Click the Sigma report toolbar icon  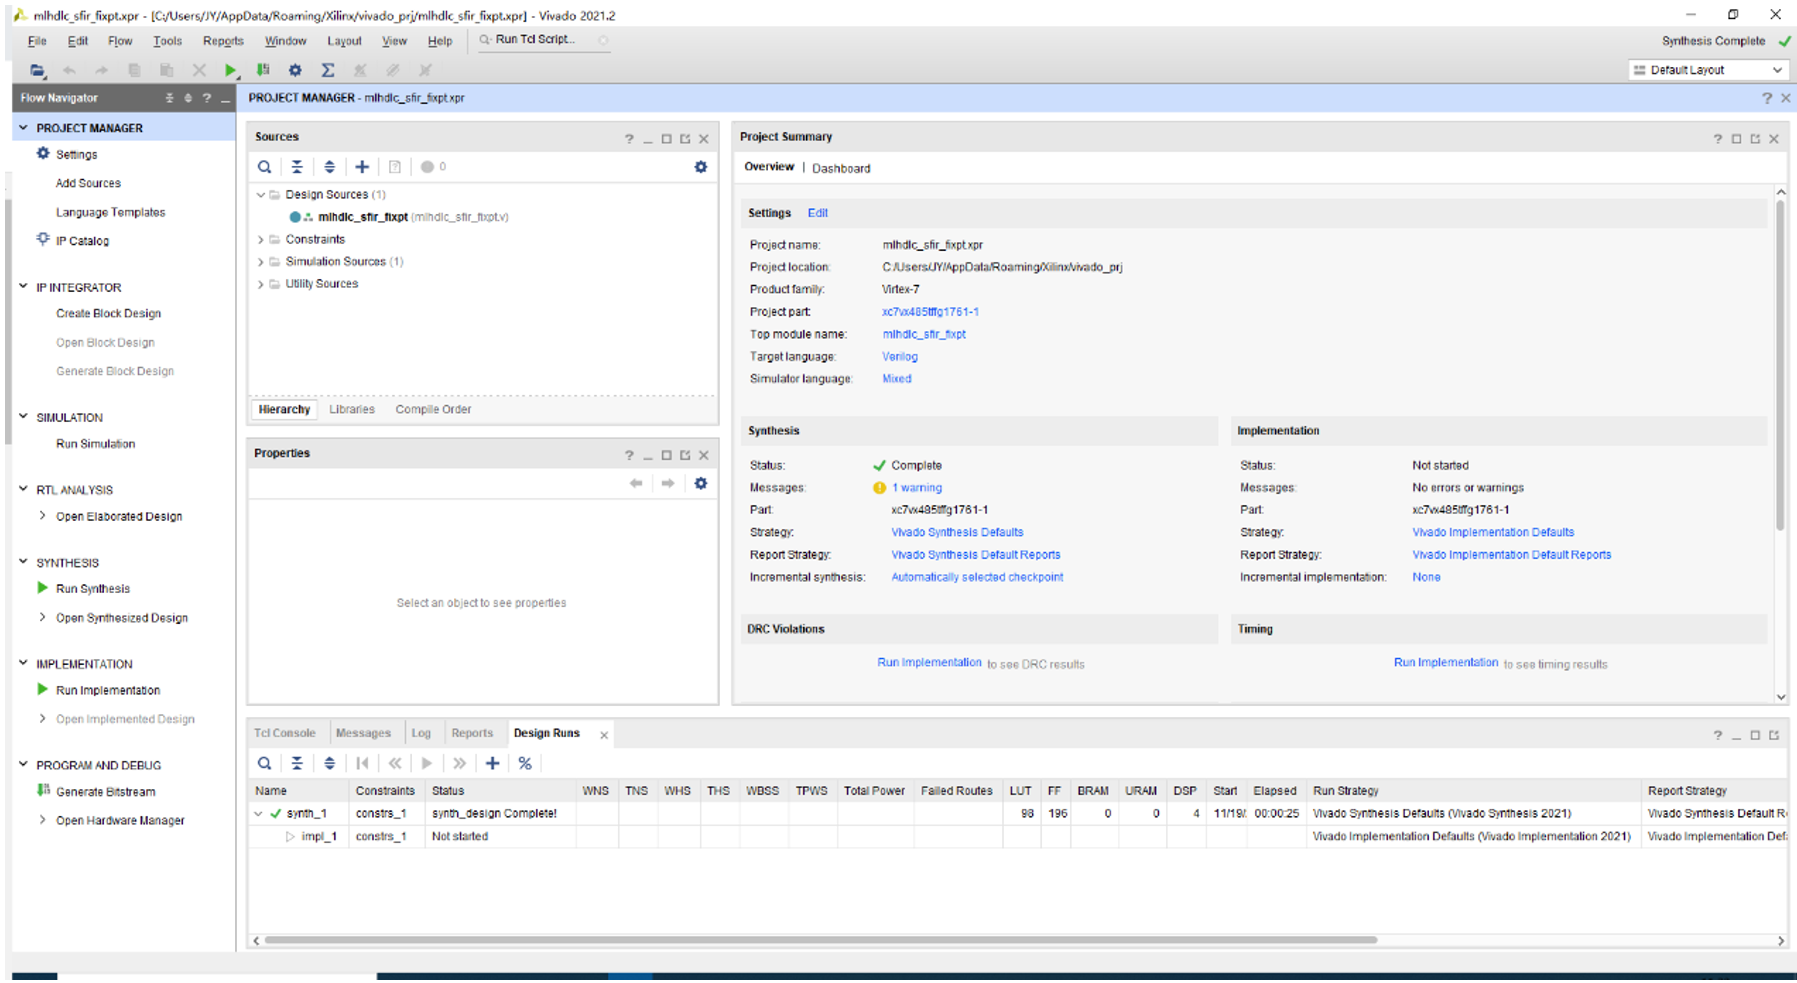tap(327, 70)
